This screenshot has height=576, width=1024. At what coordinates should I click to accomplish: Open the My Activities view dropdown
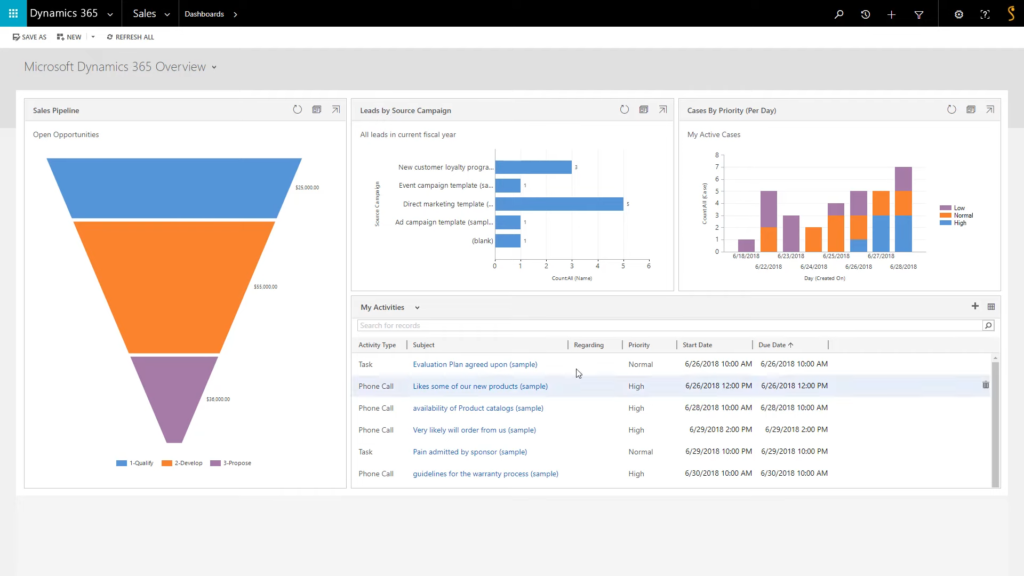coord(418,307)
